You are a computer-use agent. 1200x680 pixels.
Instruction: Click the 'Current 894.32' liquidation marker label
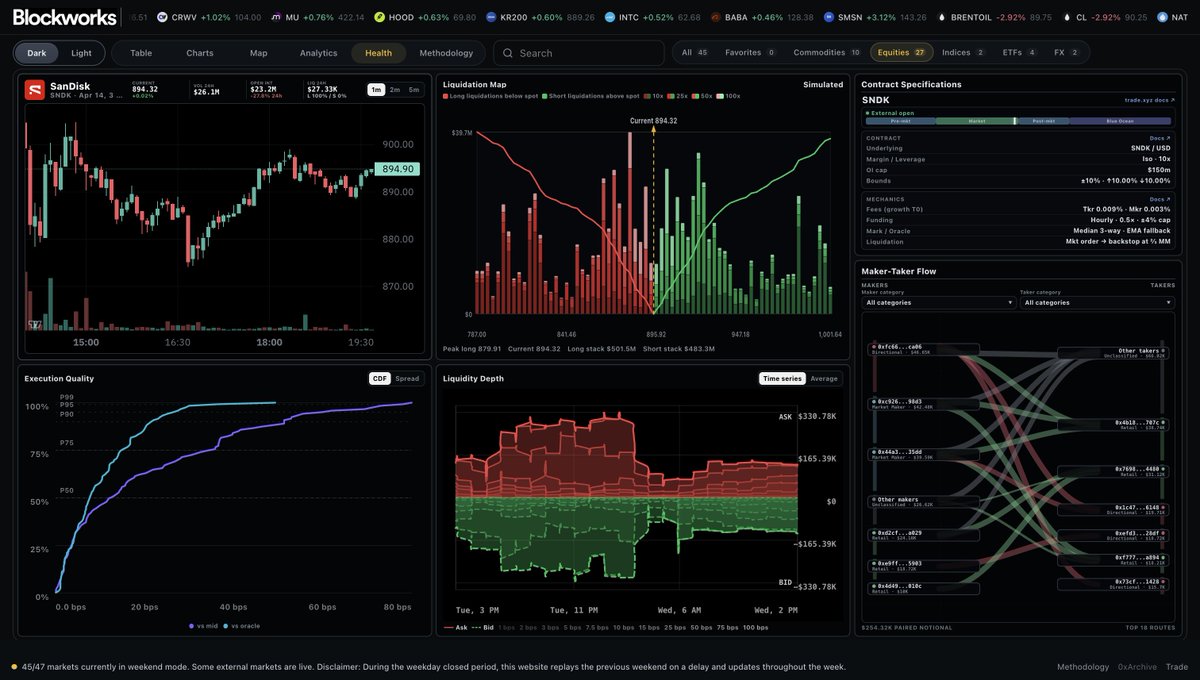coord(653,121)
